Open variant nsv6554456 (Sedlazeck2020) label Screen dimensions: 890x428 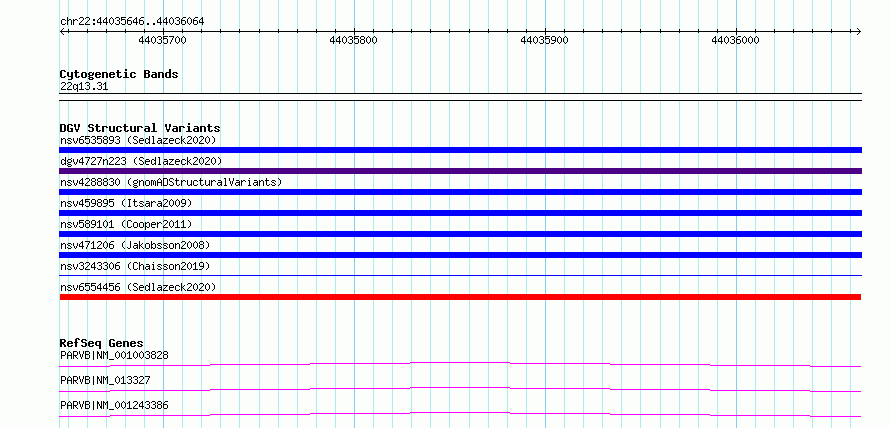[138, 287]
